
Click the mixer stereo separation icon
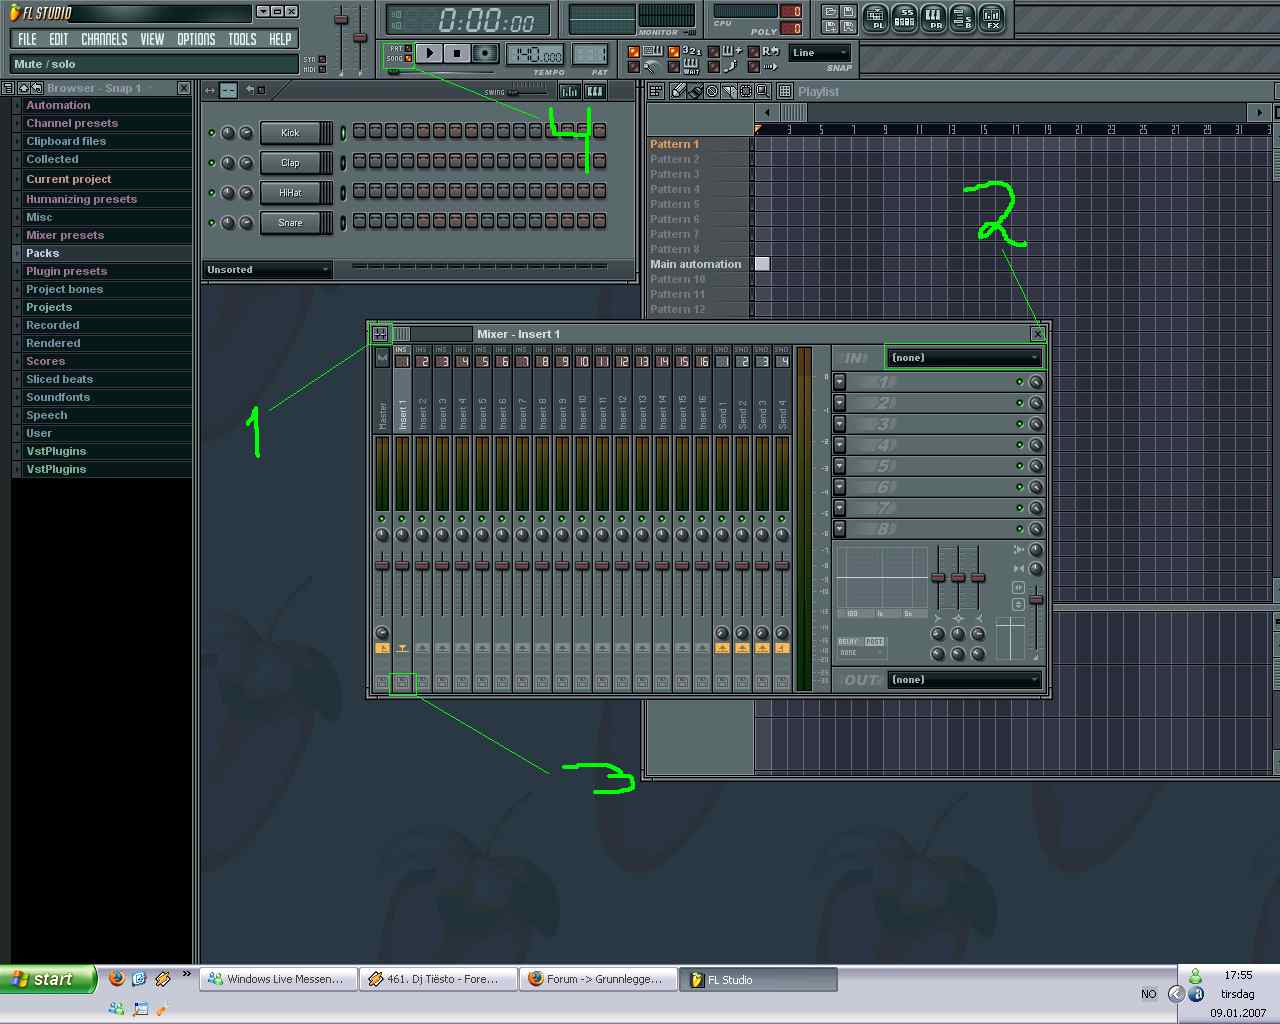[1019, 569]
